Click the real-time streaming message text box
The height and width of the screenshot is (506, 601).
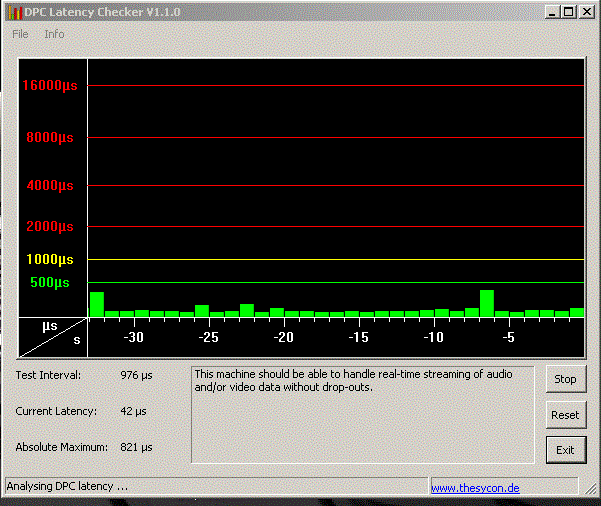(x=363, y=415)
